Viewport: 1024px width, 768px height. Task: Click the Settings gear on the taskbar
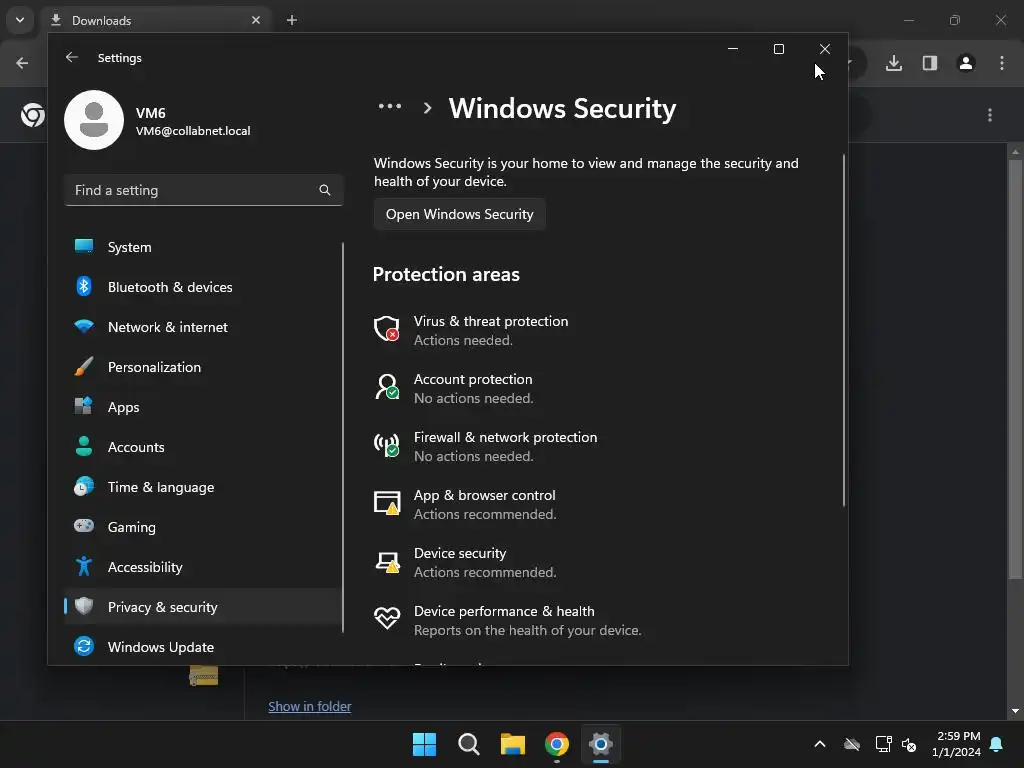(601, 744)
